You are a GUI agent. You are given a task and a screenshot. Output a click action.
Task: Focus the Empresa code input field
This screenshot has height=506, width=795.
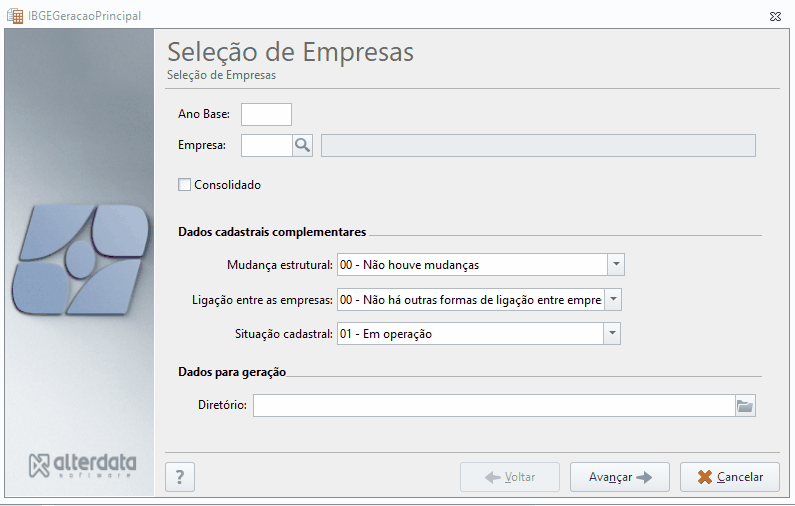click(267, 146)
